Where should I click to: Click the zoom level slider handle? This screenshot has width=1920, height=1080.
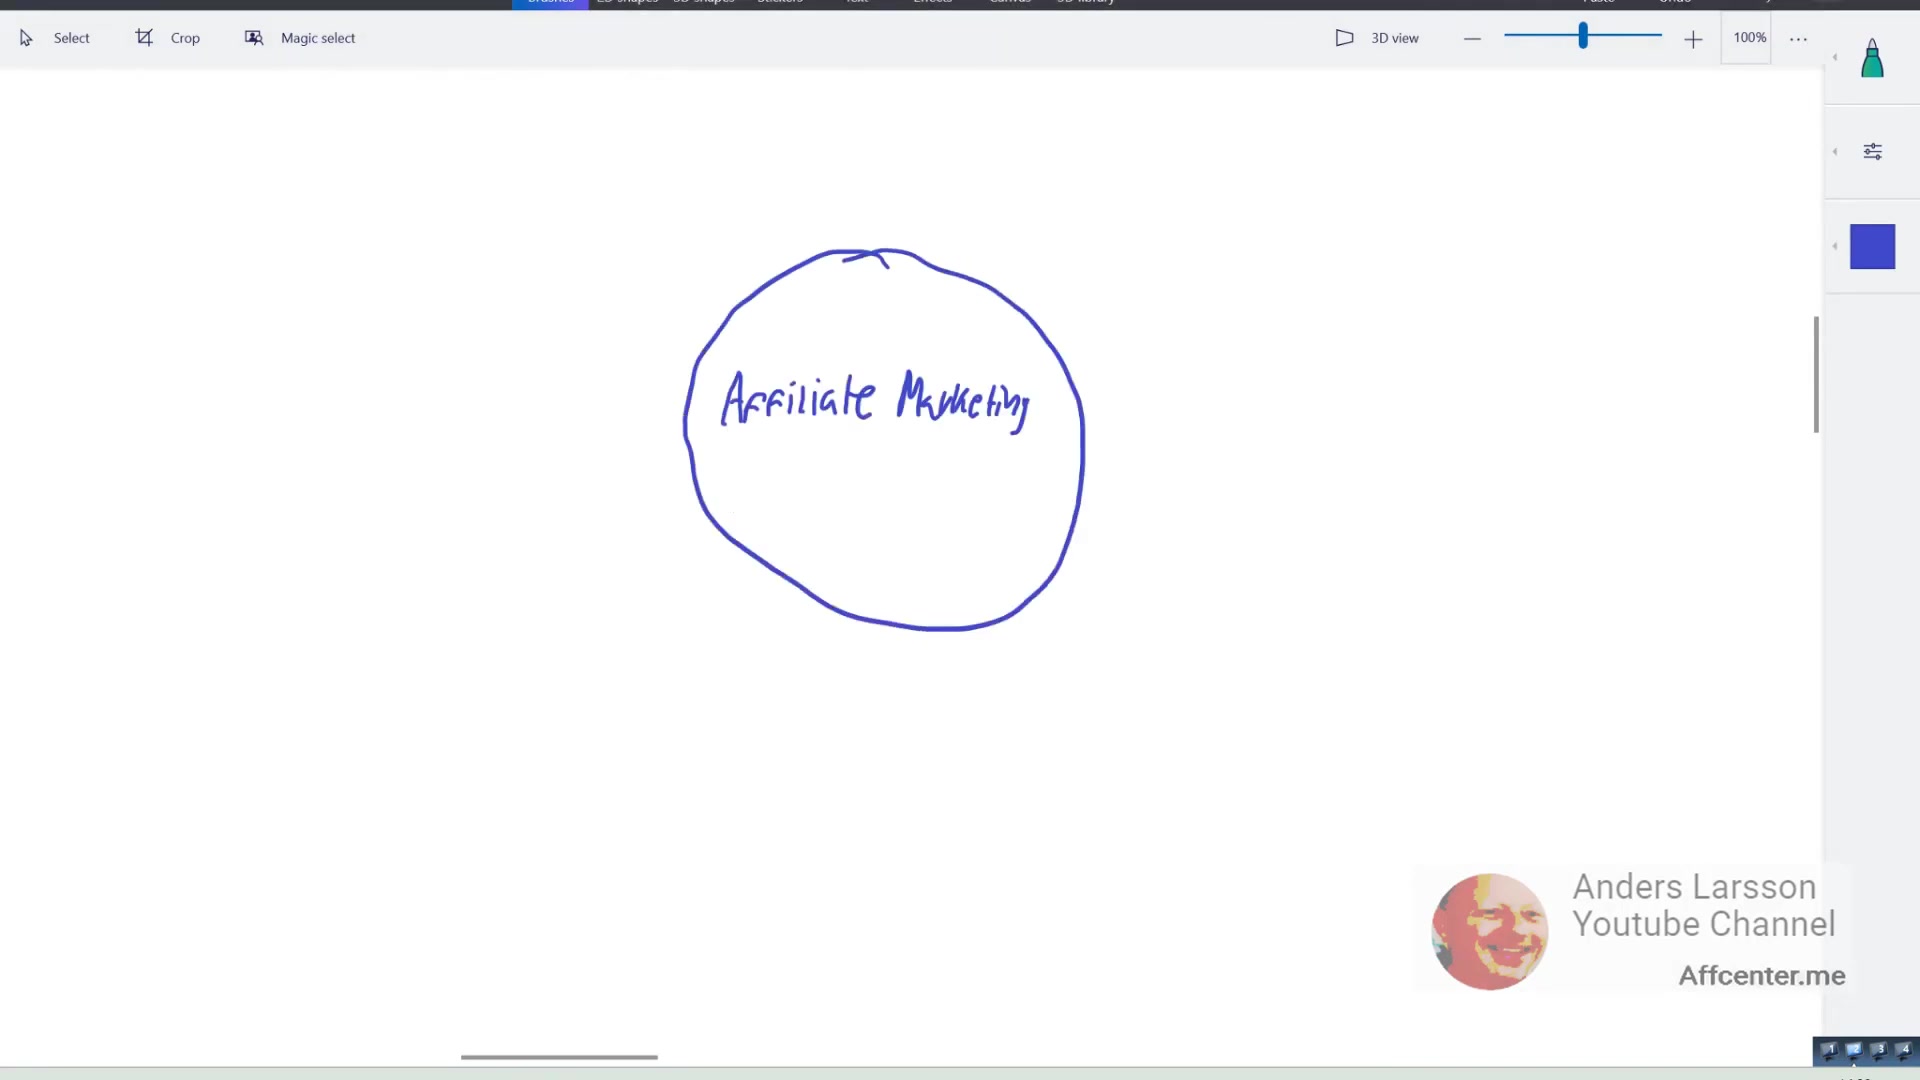[x=1583, y=36]
